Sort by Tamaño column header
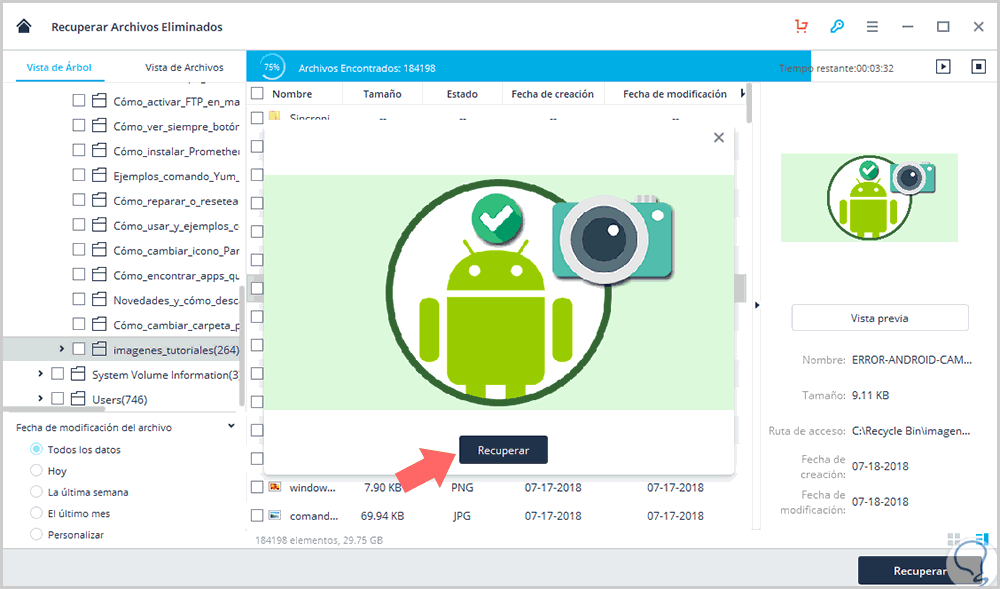The height and width of the screenshot is (589, 1000). click(382, 94)
